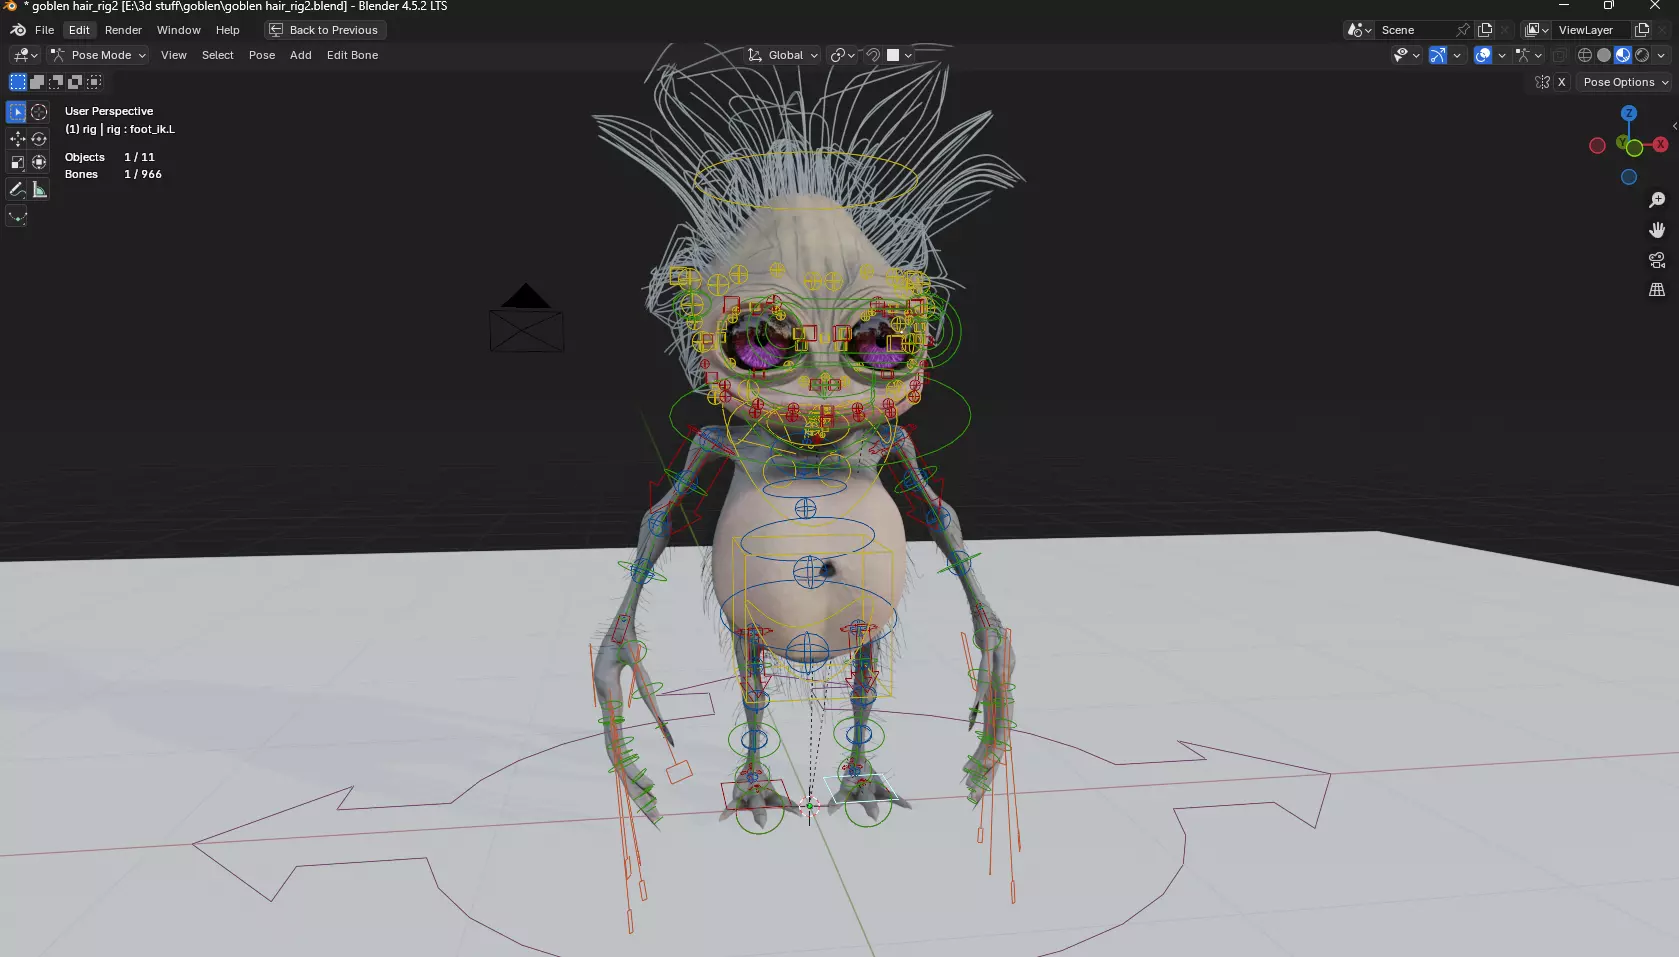Click the X axis on navigation gizmo
This screenshot has height=957, width=1679.
pyautogui.click(x=1660, y=145)
